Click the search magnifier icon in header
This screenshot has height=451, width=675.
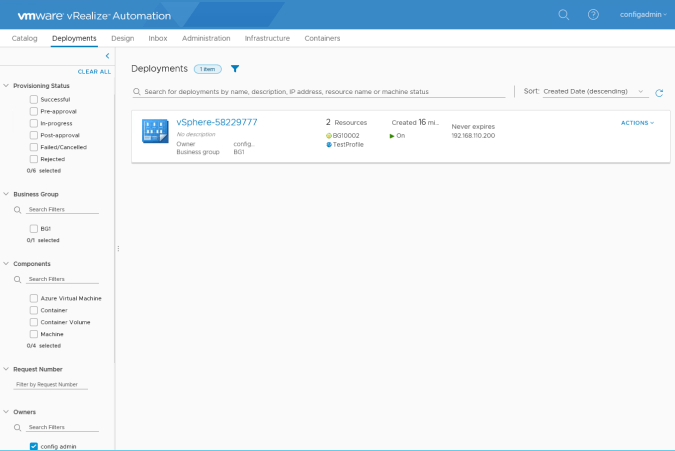coord(564,15)
